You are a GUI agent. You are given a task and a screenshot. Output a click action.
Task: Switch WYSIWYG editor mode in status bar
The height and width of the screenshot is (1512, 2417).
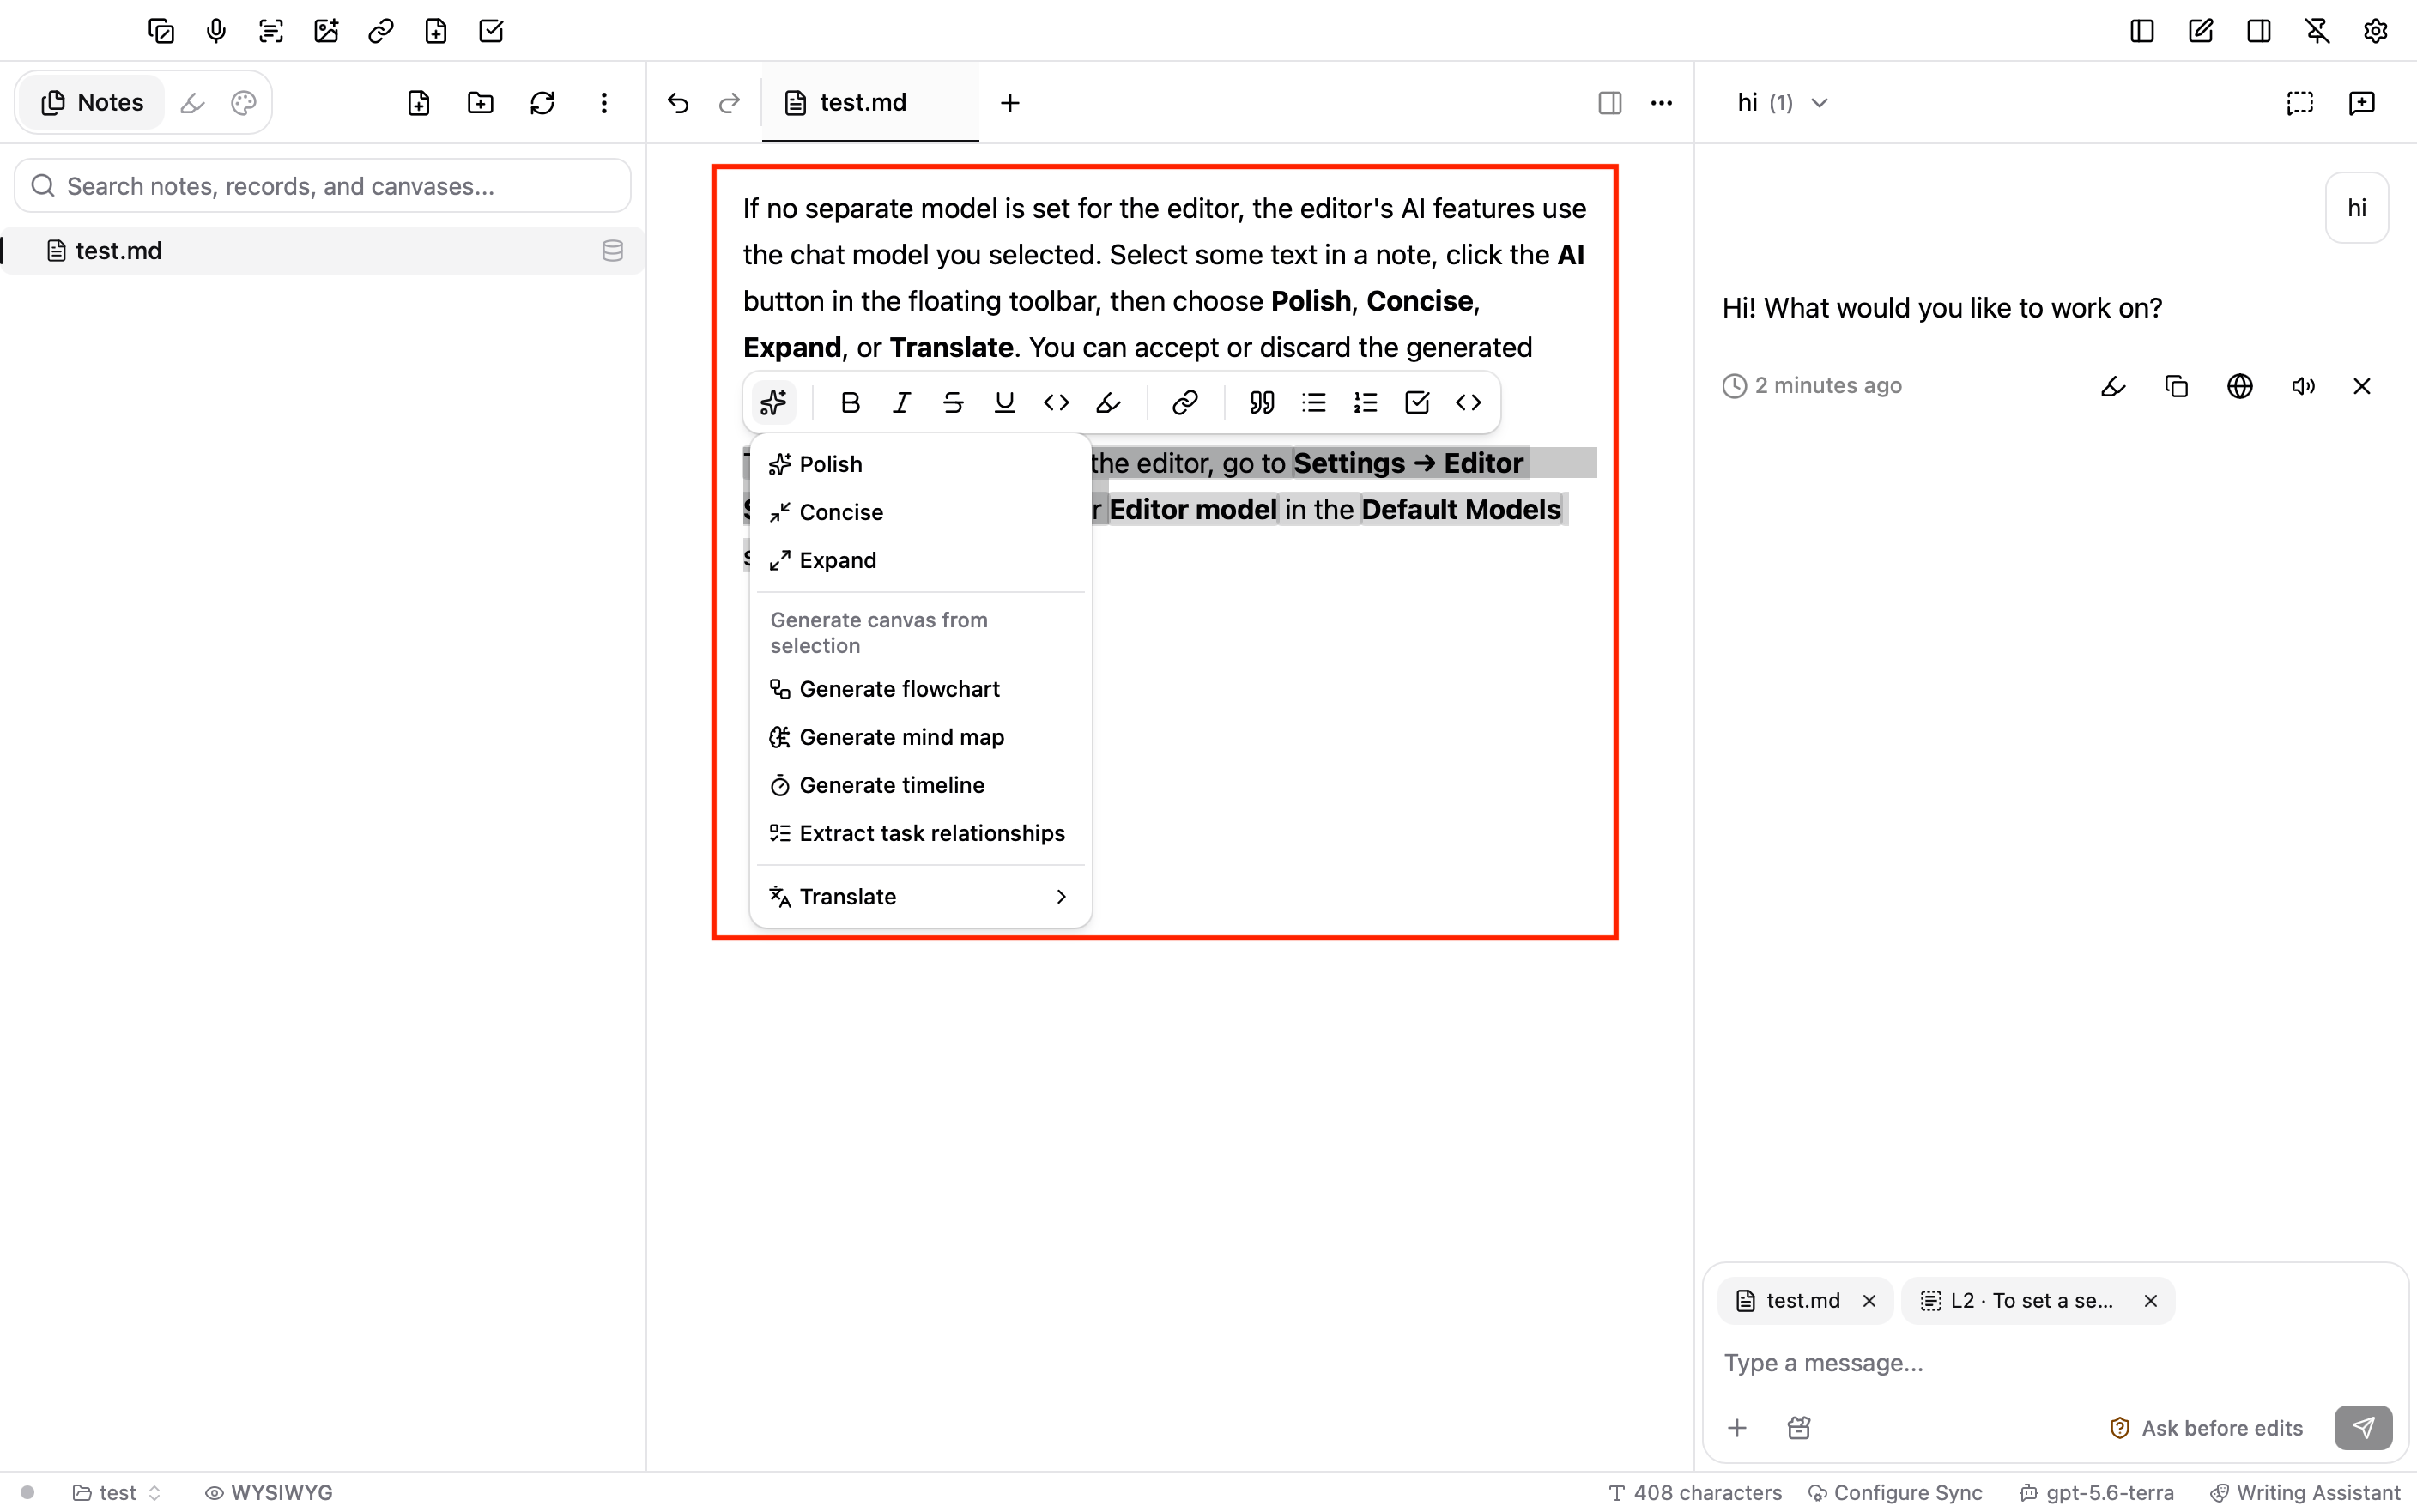click(x=269, y=1492)
